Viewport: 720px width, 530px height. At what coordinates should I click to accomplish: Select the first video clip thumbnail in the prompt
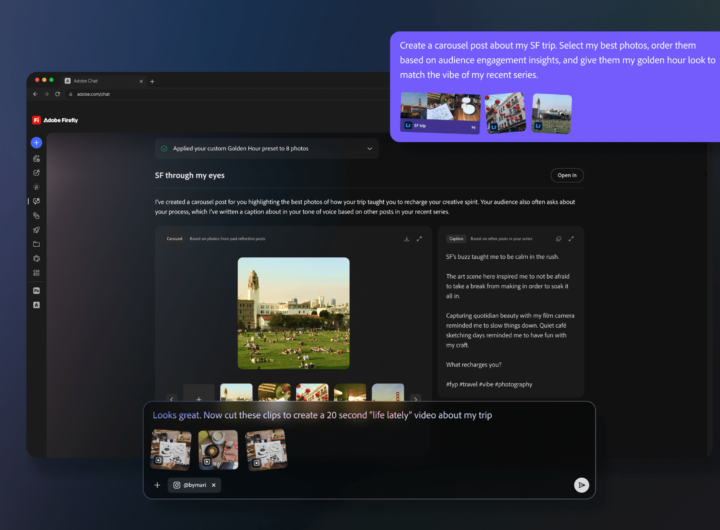click(x=171, y=449)
